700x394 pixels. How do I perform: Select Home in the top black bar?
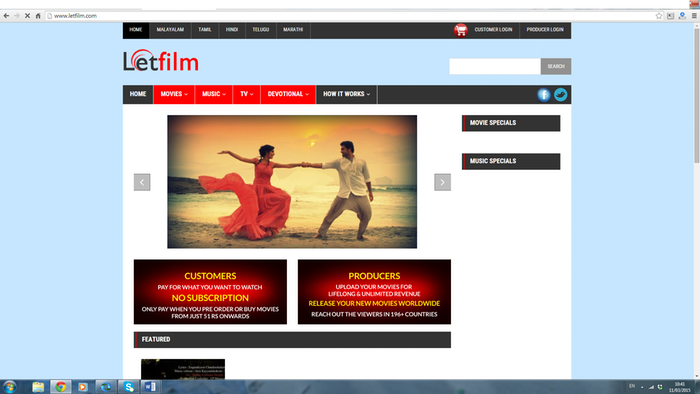tap(136, 30)
